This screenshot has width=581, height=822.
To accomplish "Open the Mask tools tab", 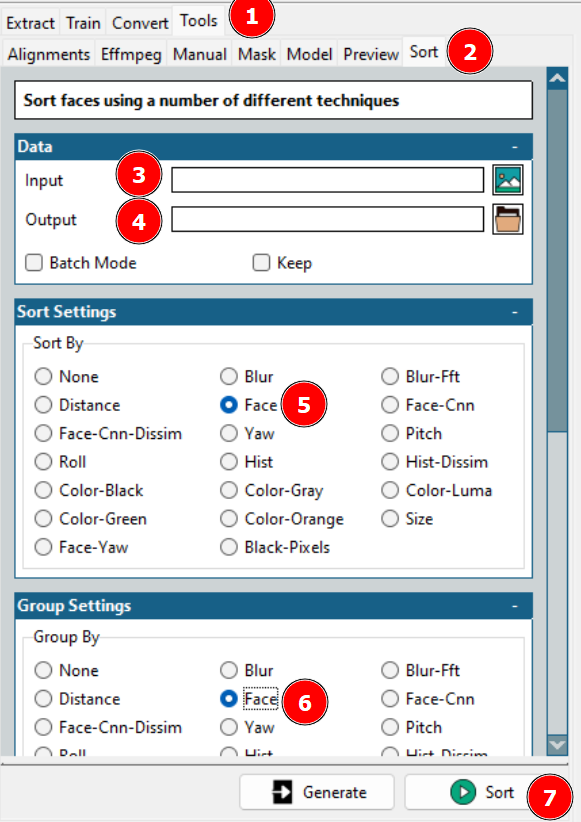I will [x=256, y=54].
